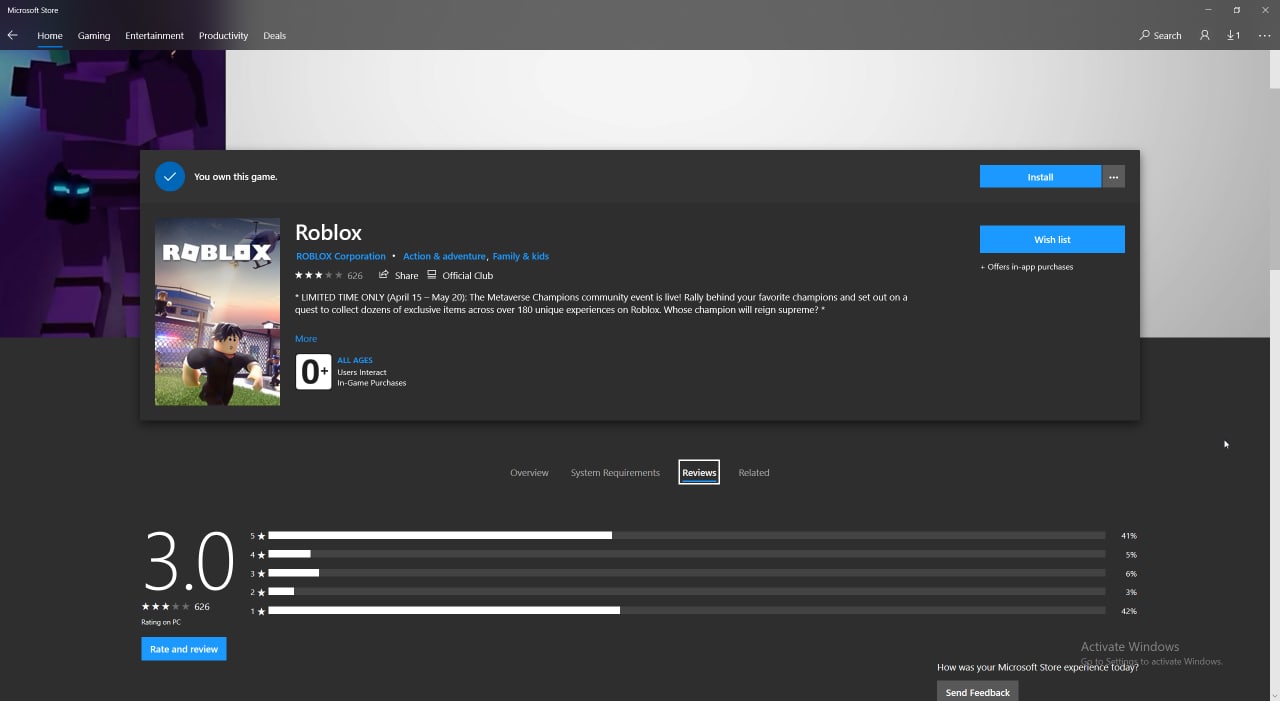Screen dimensions: 1280x701
Task: Click the 4-star rating bar
Action: pos(686,554)
